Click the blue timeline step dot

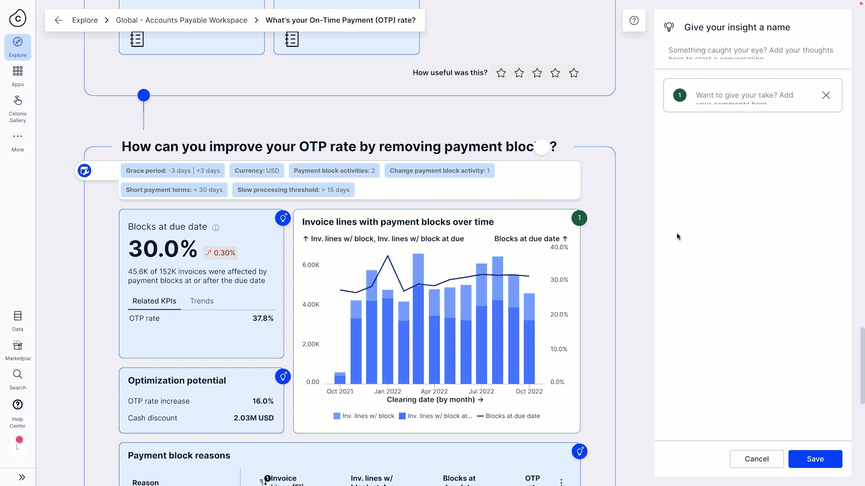click(x=143, y=95)
